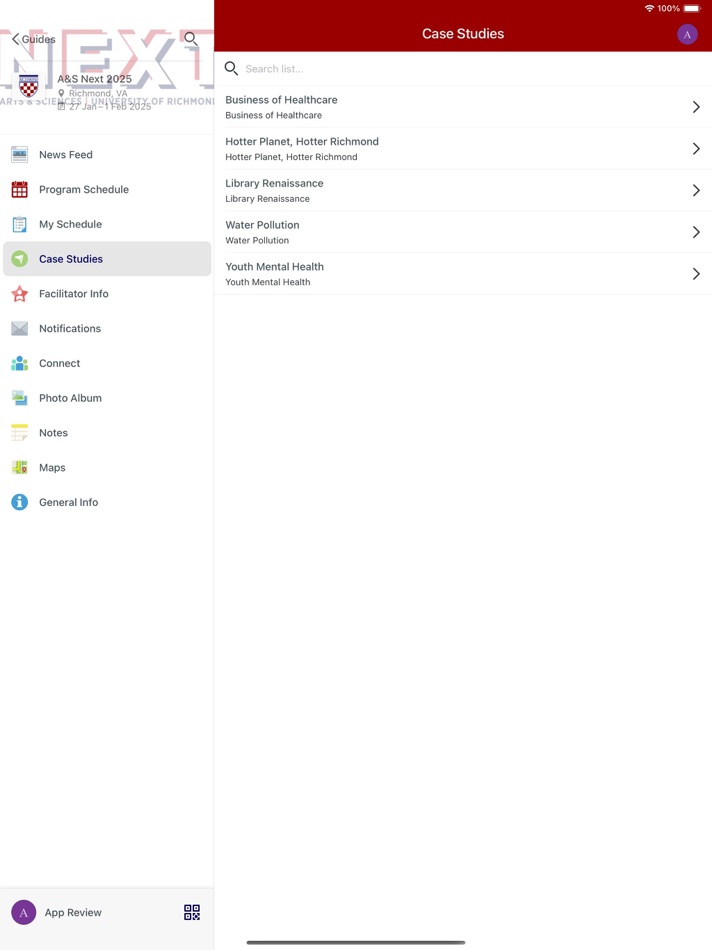Open Hotter Planet, Hotter Richmond case study
This screenshot has width=712, height=950.
(463, 149)
